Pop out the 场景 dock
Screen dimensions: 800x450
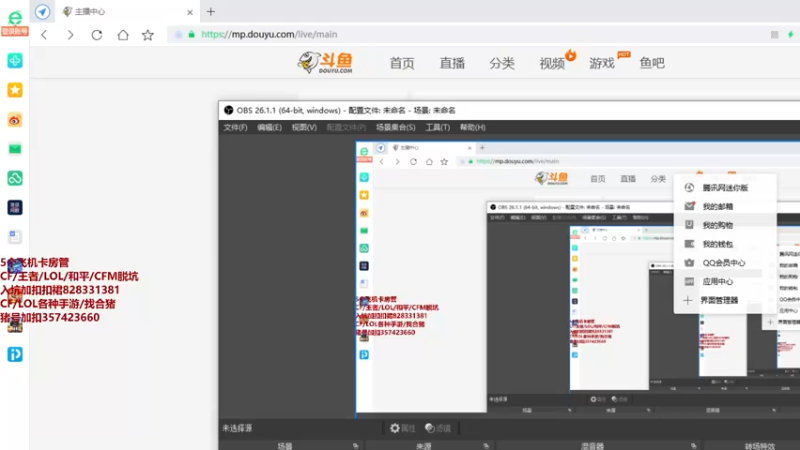coord(356,446)
